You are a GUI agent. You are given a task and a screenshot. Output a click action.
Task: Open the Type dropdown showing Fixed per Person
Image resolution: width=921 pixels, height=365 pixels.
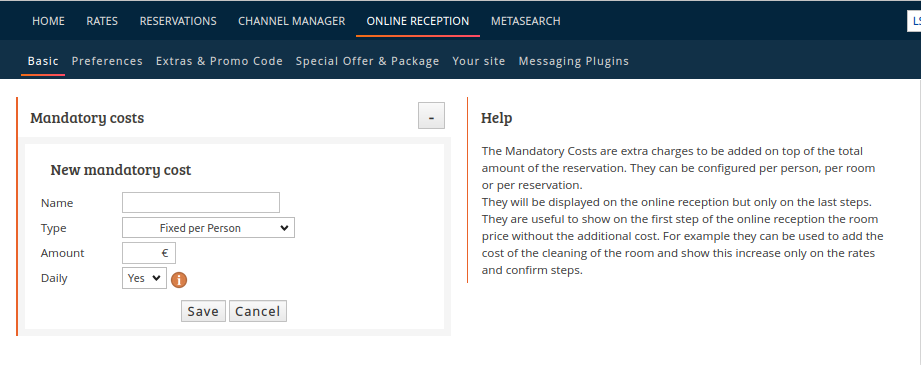point(209,228)
